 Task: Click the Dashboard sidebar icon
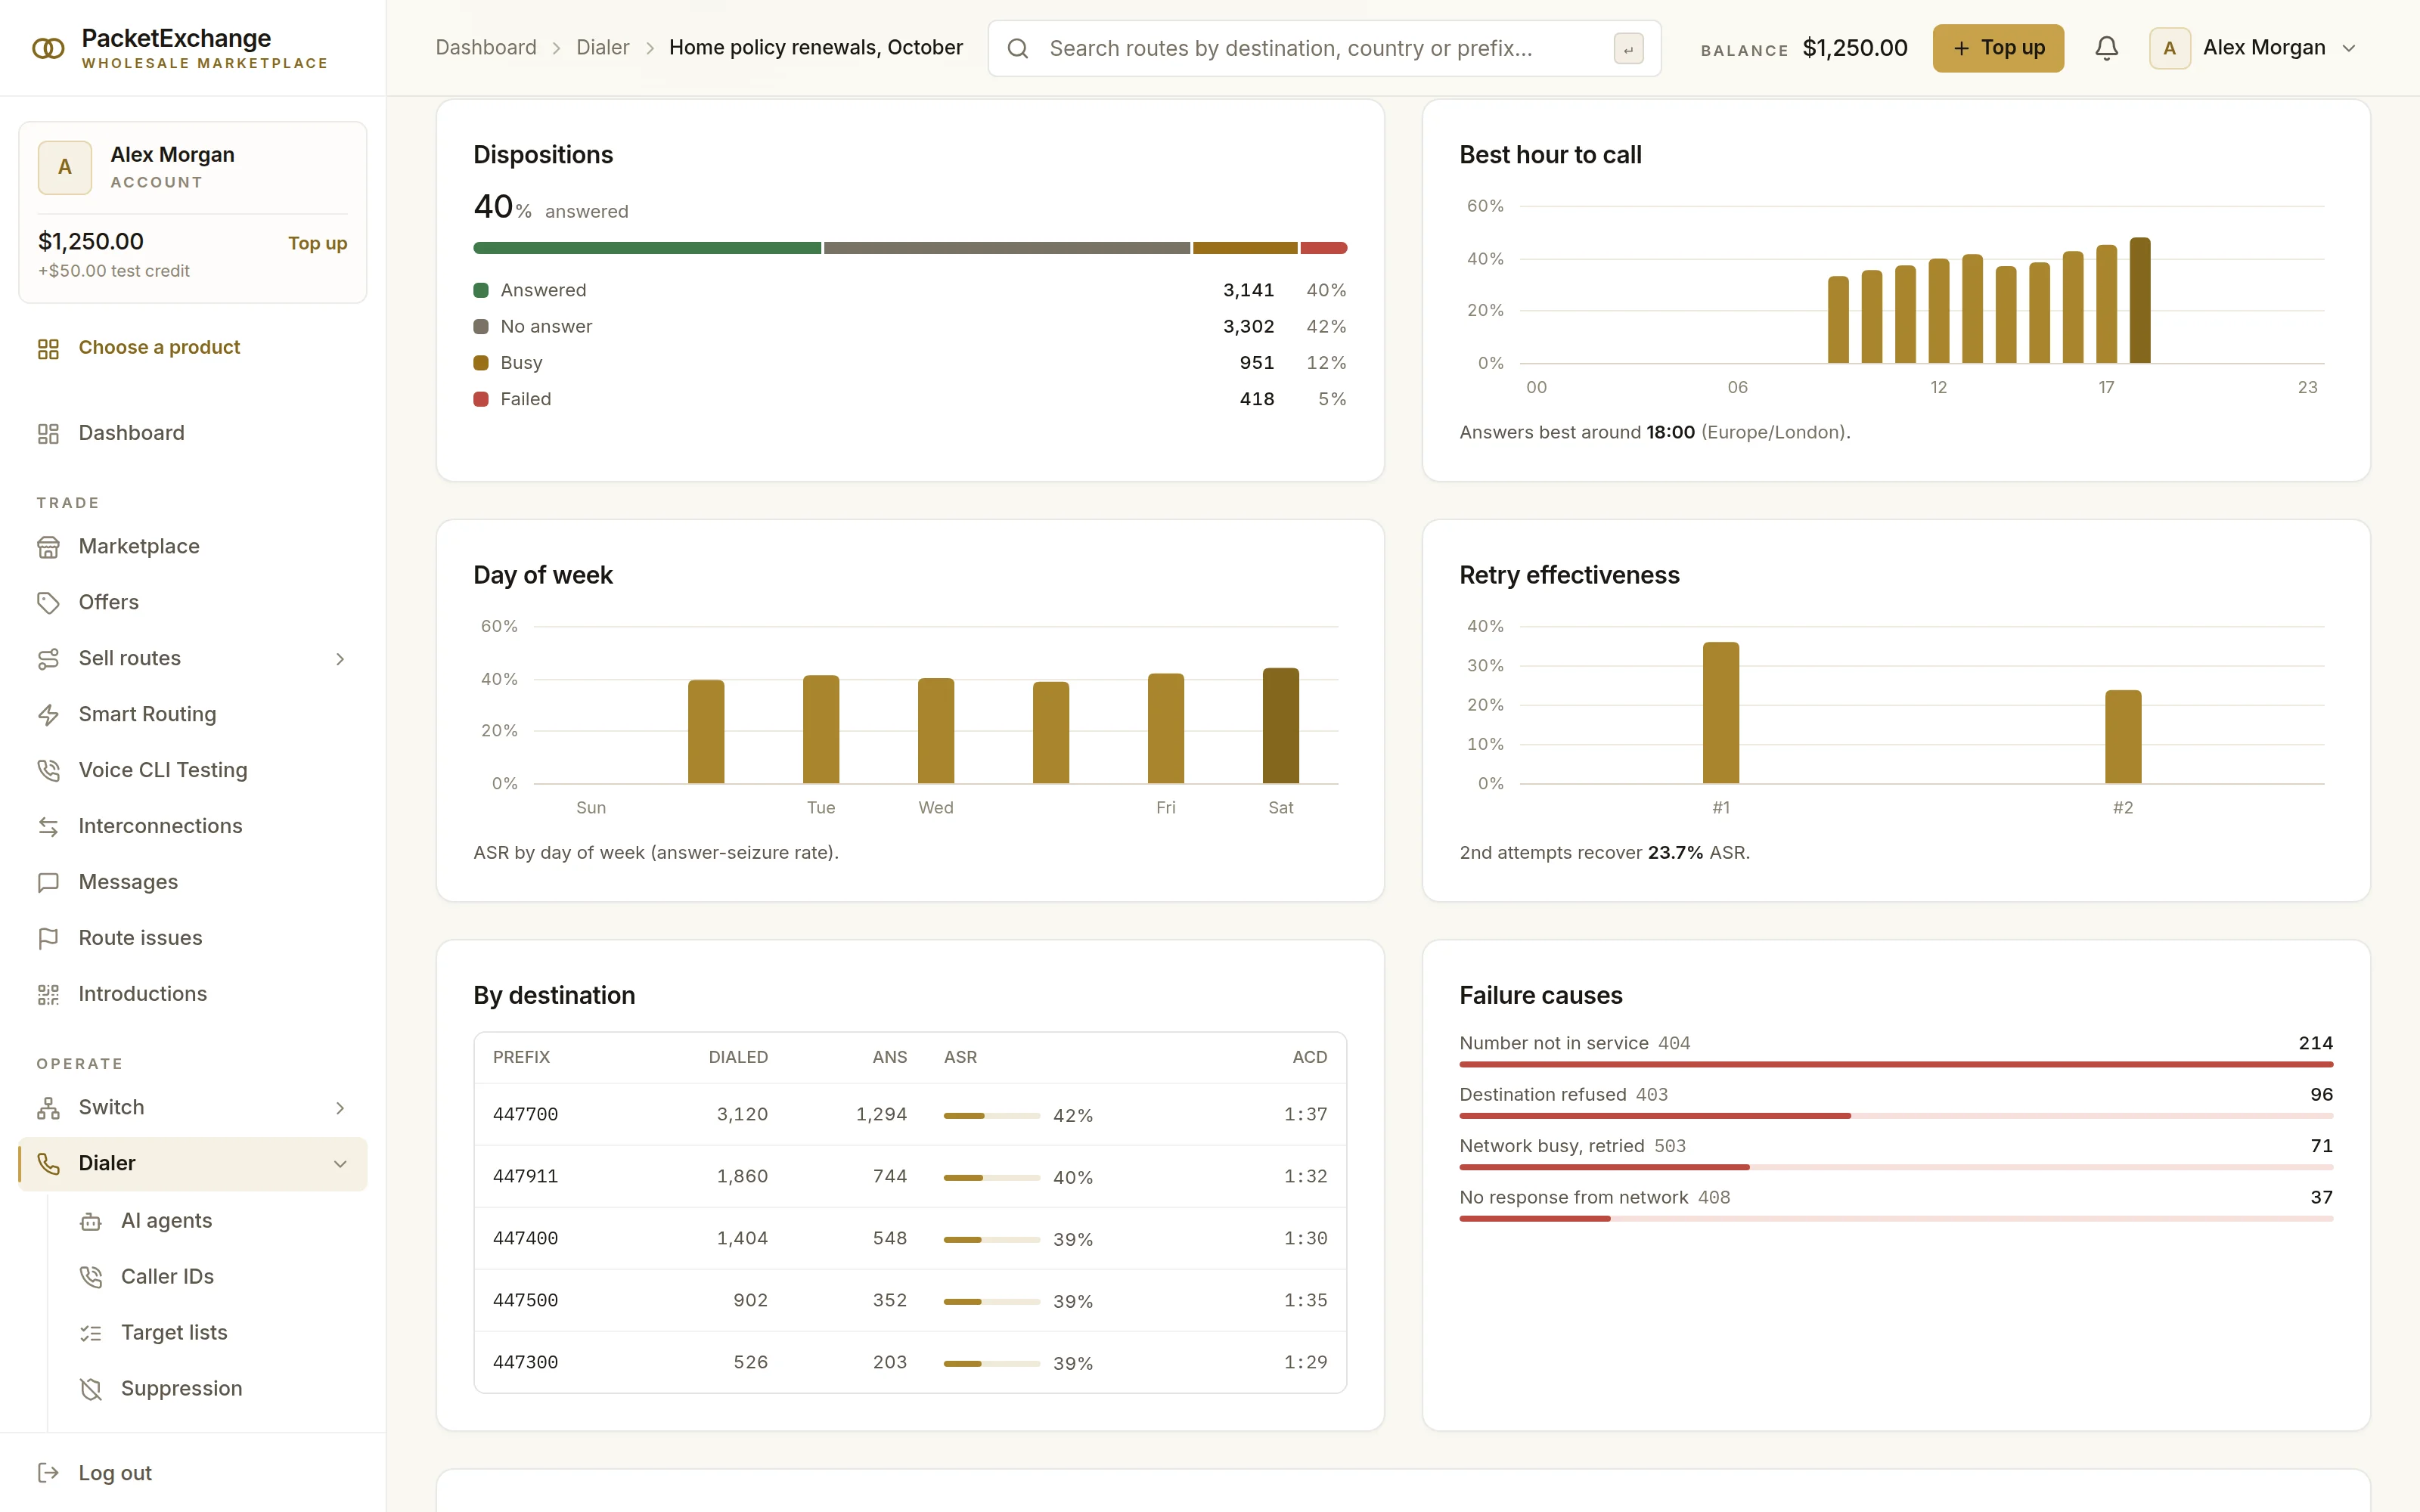coord(48,433)
